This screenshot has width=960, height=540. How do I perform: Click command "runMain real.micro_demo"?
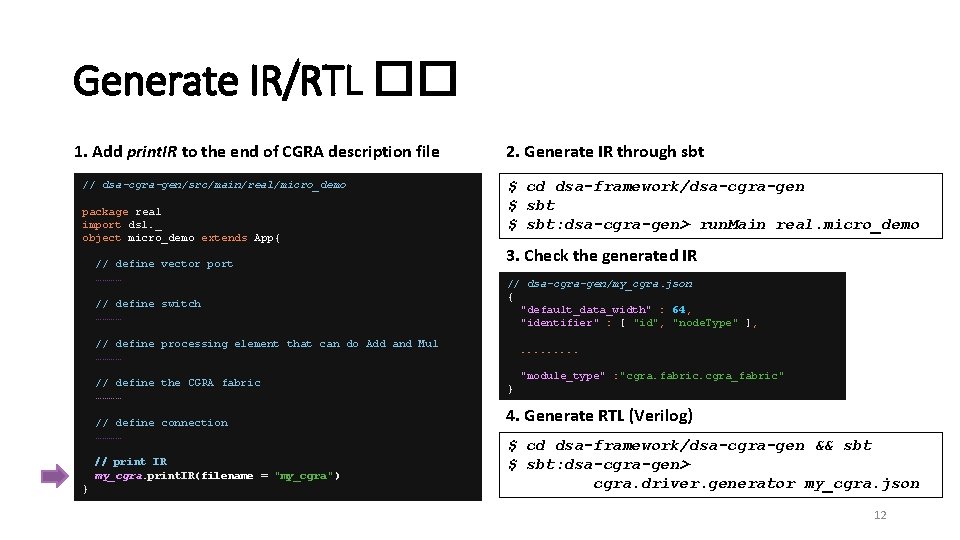809,225
